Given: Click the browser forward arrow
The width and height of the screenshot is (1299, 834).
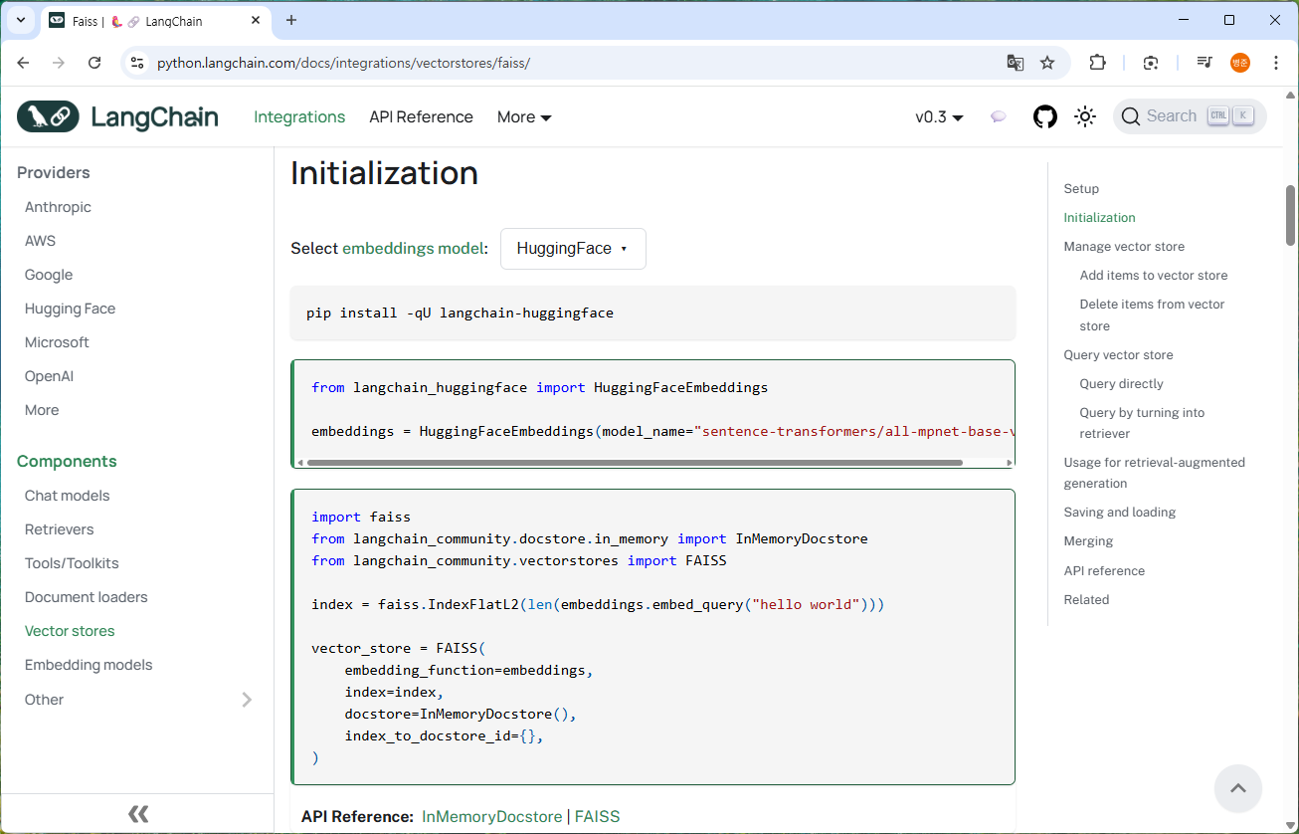Looking at the screenshot, I should click(x=59, y=62).
